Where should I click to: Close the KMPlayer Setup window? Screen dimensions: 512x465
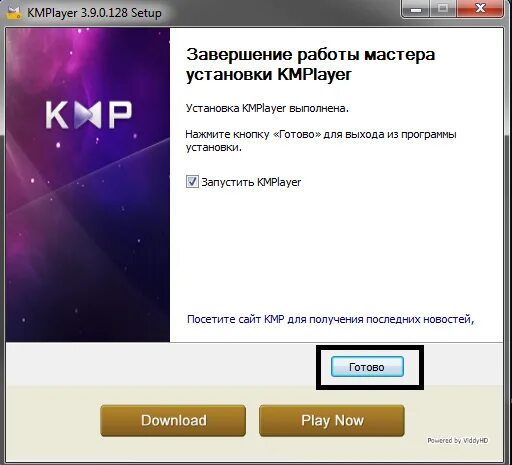[x=480, y=8]
